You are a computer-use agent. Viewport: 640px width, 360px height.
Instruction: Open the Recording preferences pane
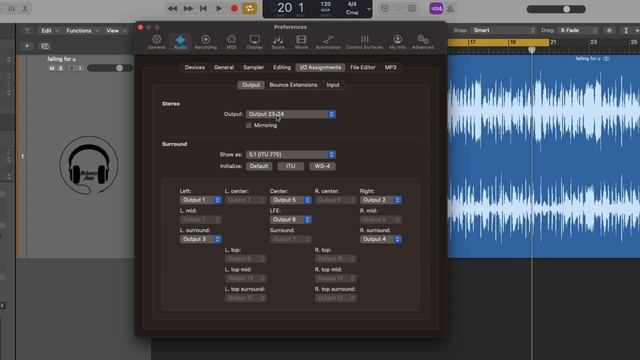[x=206, y=42]
